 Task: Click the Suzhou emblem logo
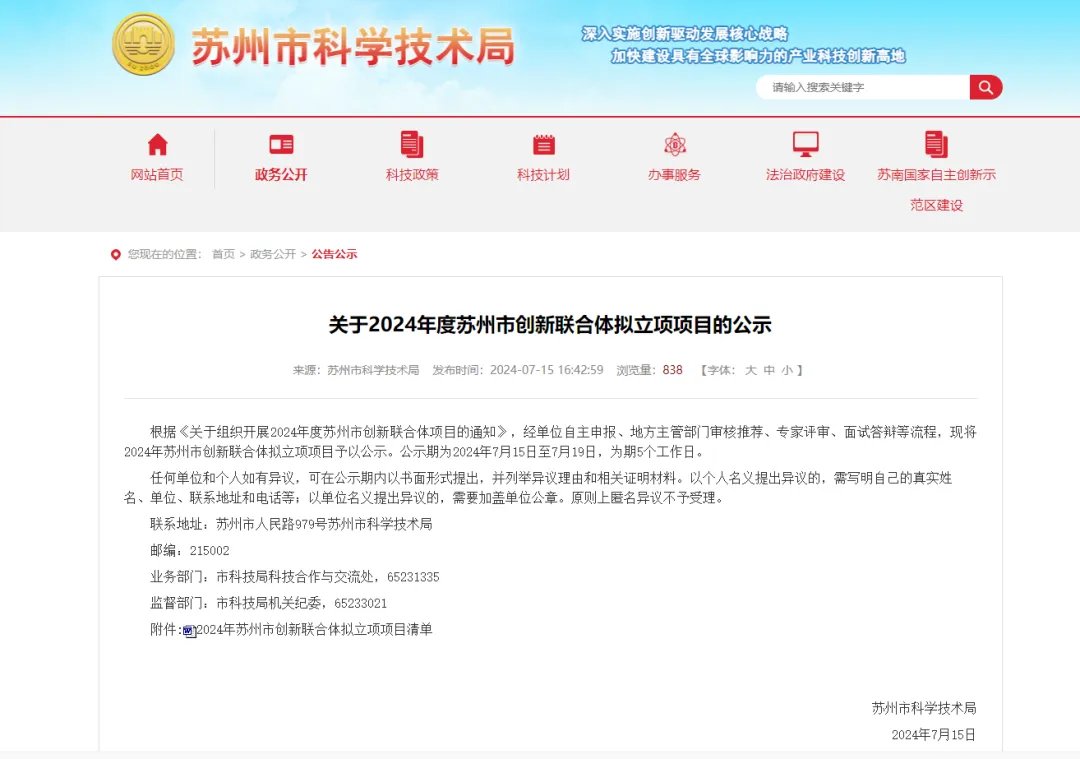[x=143, y=43]
